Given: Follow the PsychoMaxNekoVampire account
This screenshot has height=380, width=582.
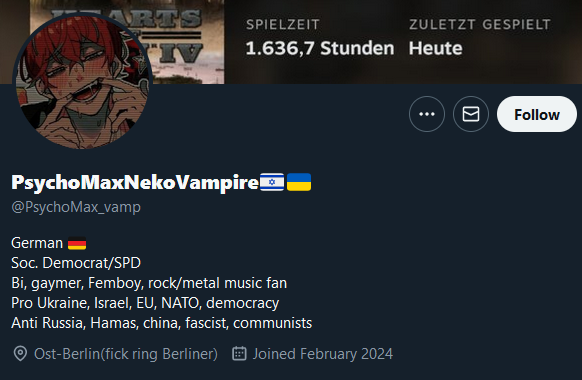Looking at the screenshot, I should coord(537,114).
